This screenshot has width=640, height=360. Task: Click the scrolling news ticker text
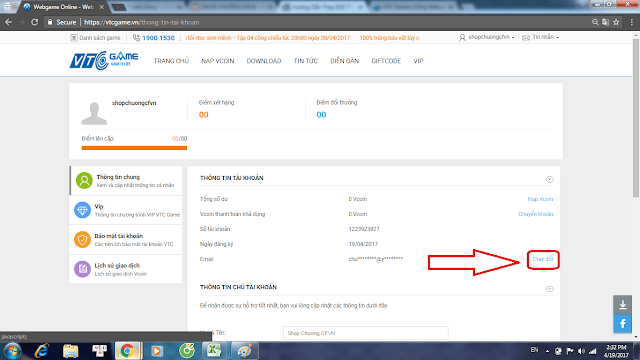coord(302,38)
